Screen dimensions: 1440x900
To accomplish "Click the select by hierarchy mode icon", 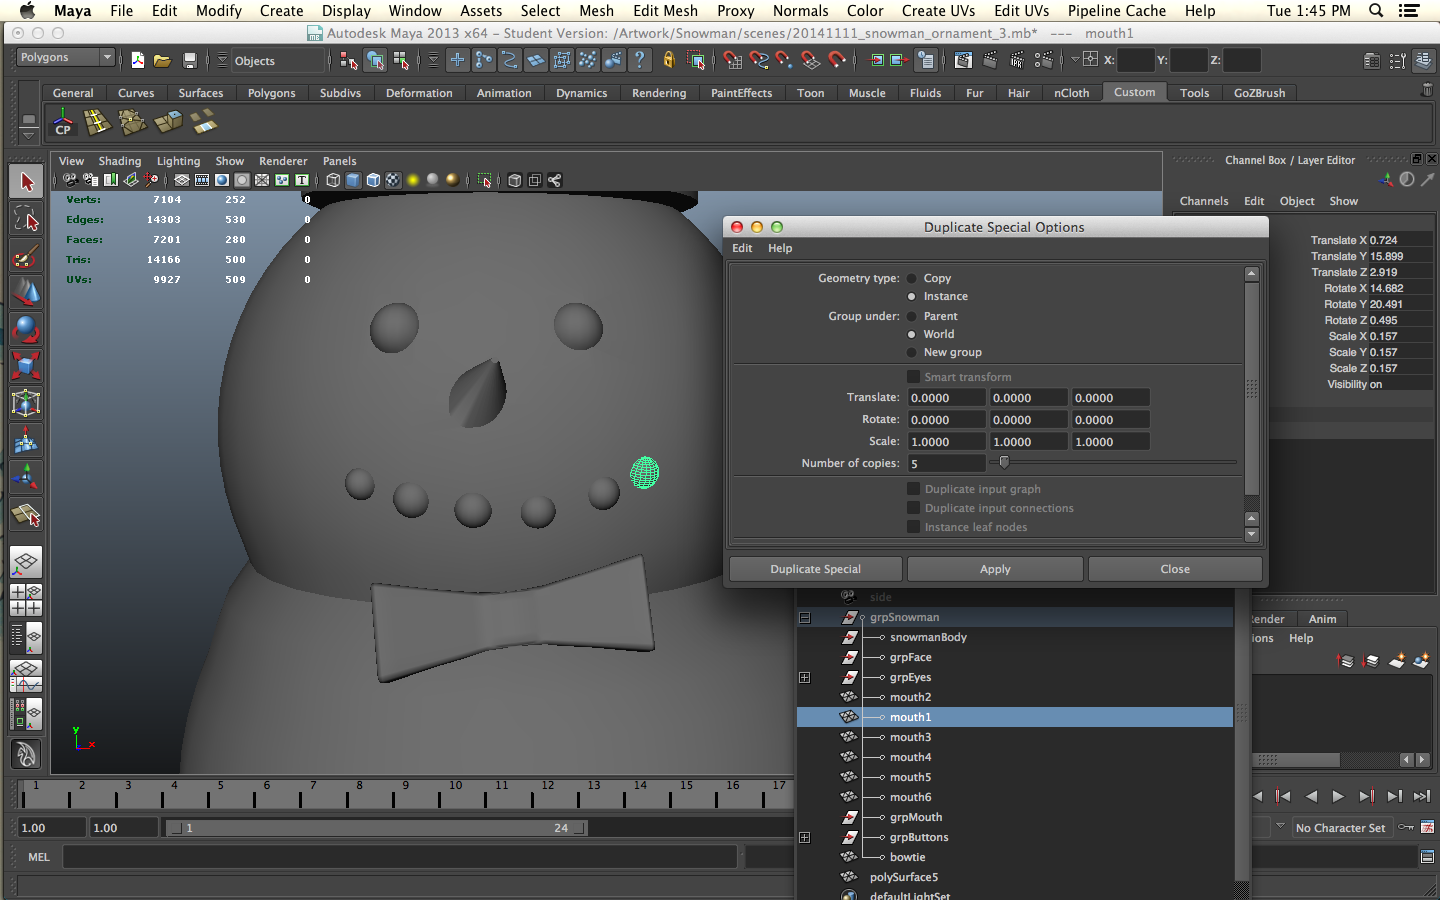I will coord(349,61).
